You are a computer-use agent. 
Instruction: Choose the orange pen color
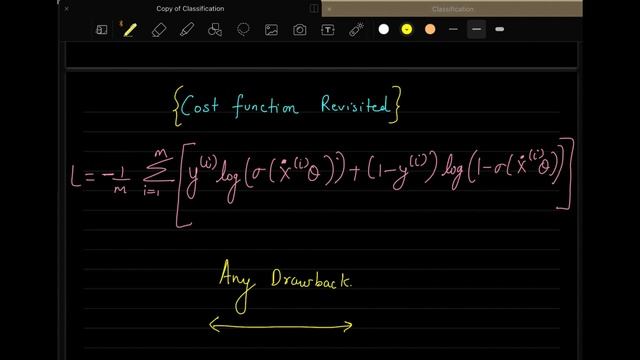click(x=430, y=29)
